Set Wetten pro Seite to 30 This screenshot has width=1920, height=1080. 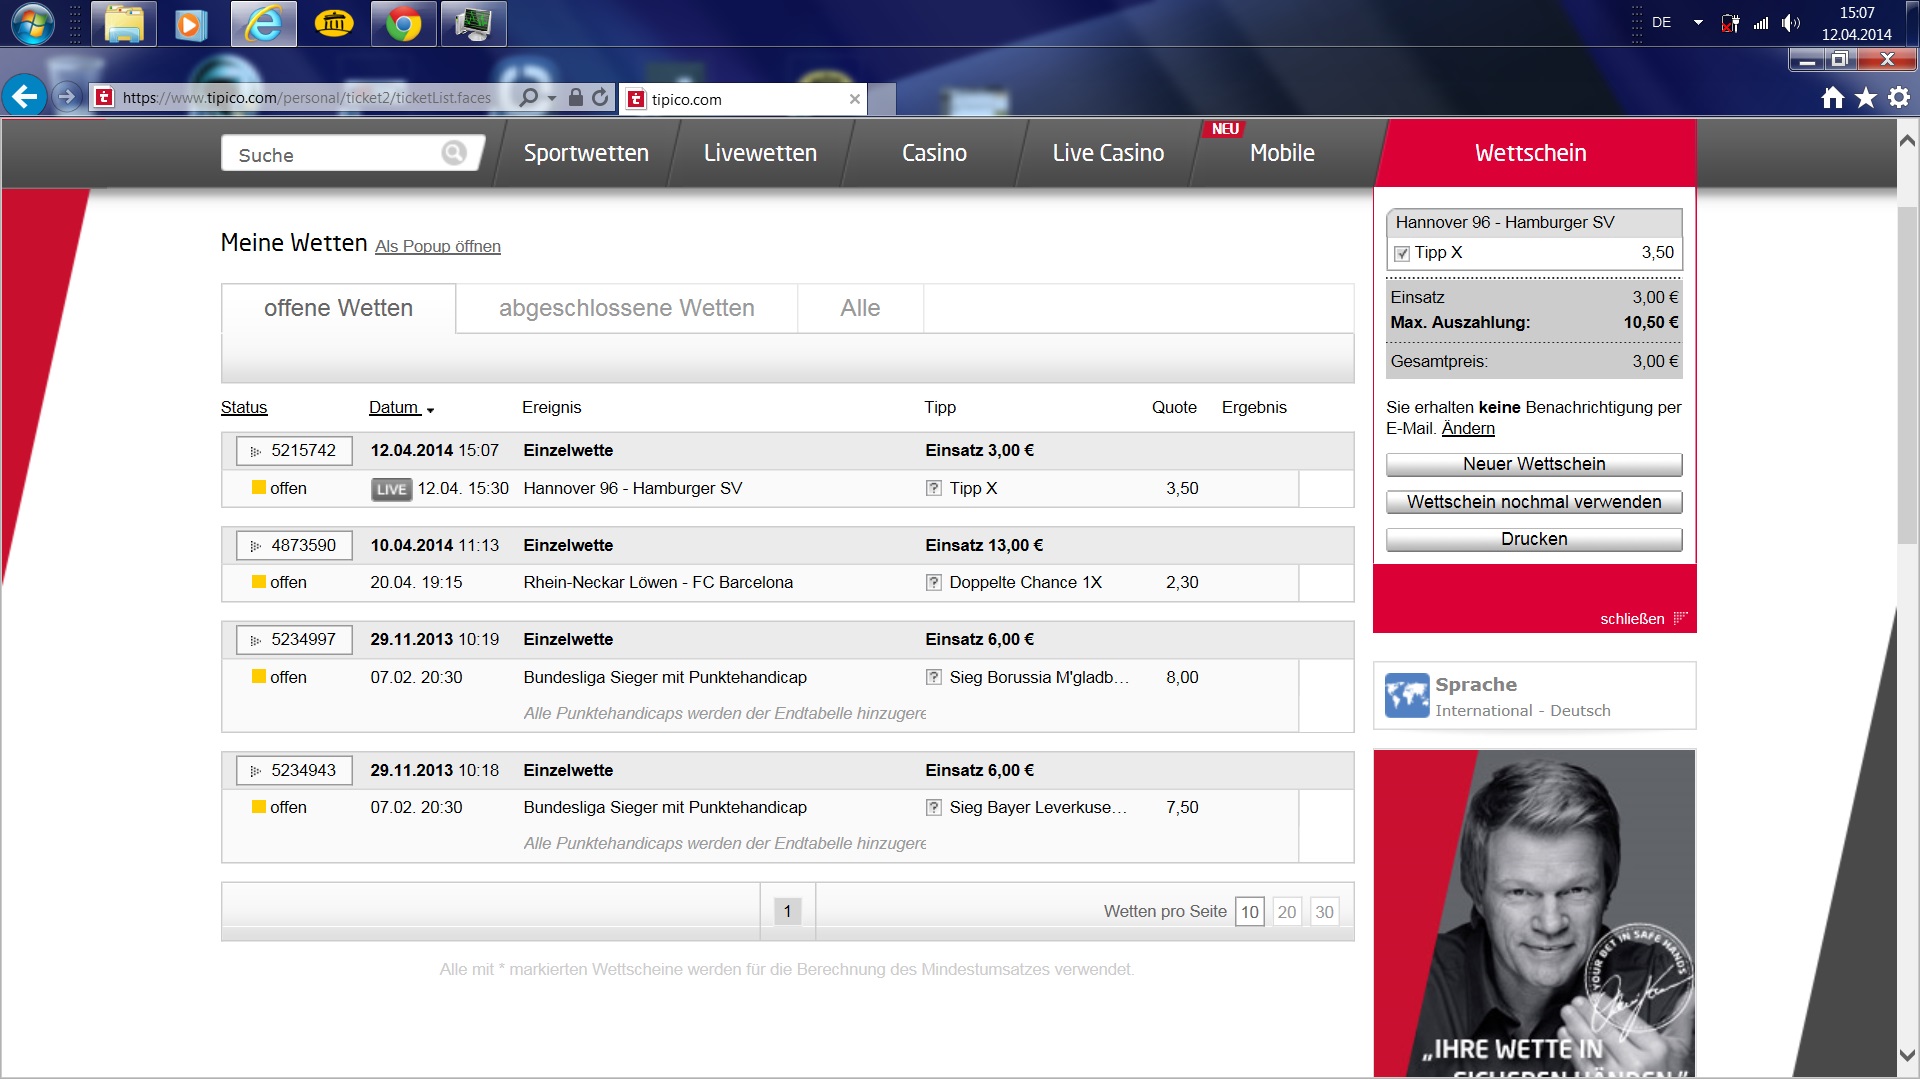pos(1324,912)
